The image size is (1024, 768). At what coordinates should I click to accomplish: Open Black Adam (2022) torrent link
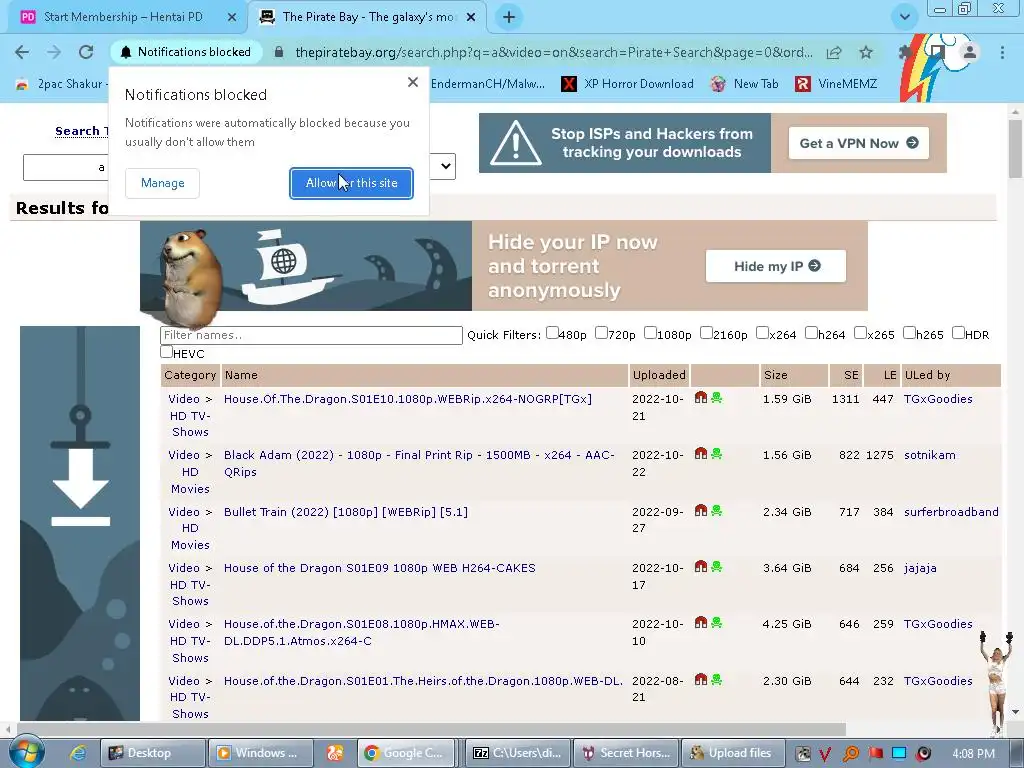(x=419, y=463)
